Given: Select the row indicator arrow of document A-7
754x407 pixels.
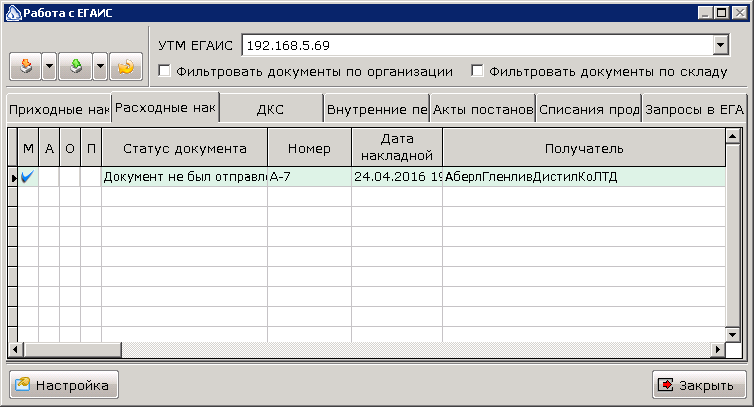Looking at the screenshot, I should pos(13,177).
